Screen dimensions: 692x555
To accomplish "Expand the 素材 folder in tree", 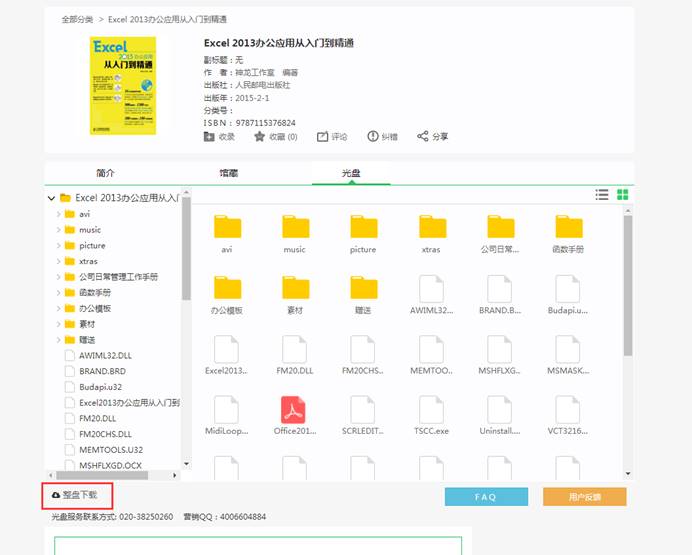I will point(59,324).
